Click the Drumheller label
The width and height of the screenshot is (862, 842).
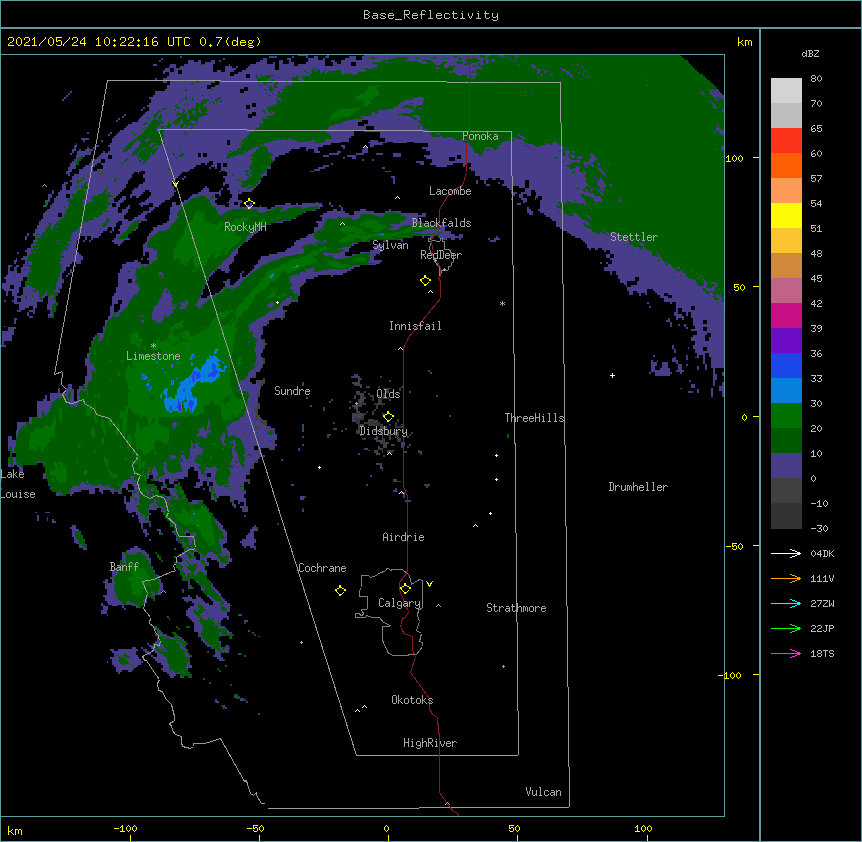(x=638, y=487)
